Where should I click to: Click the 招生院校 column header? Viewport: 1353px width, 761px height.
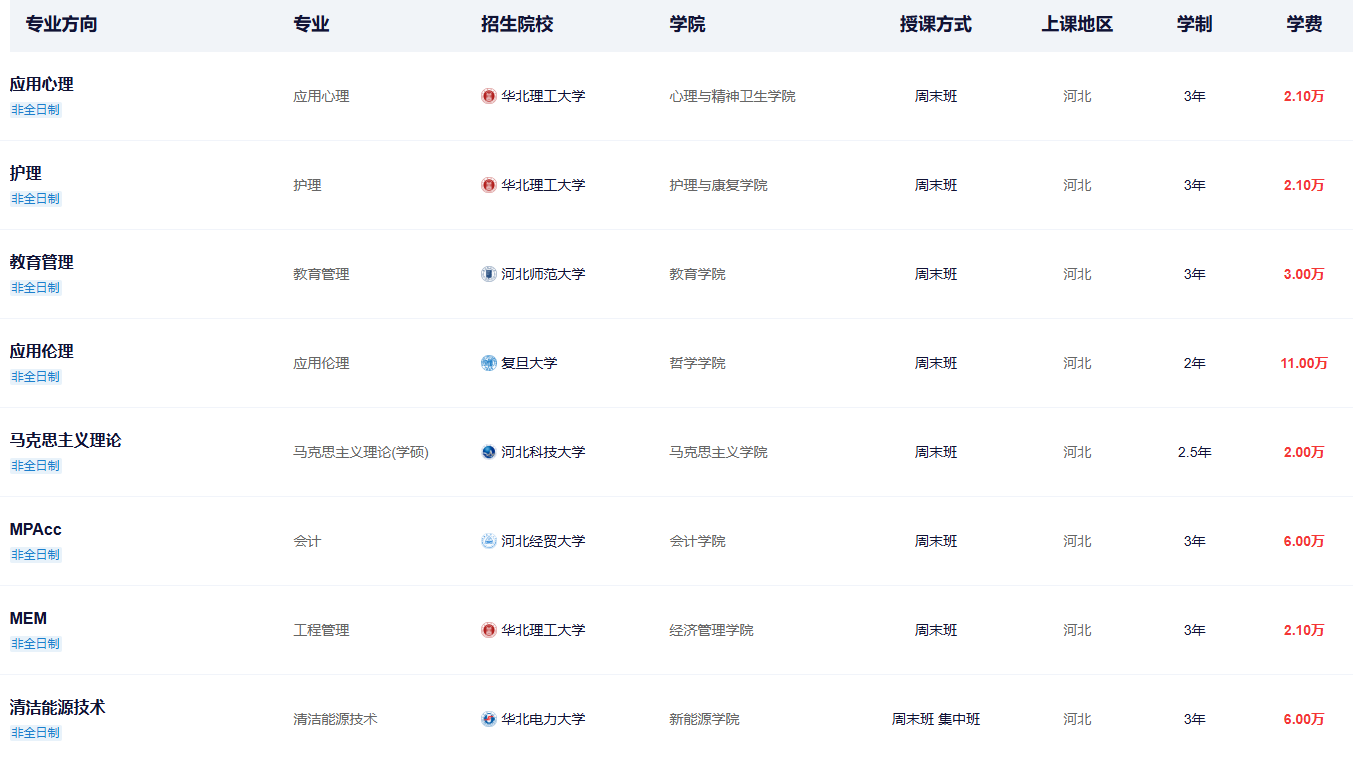coord(517,24)
